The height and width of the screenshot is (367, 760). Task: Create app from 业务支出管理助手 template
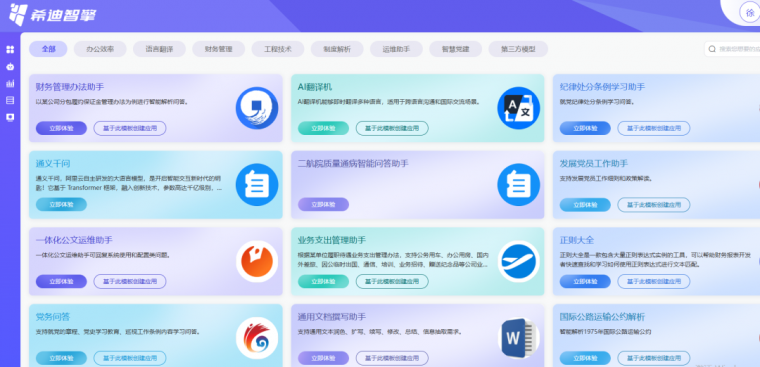click(392, 281)
